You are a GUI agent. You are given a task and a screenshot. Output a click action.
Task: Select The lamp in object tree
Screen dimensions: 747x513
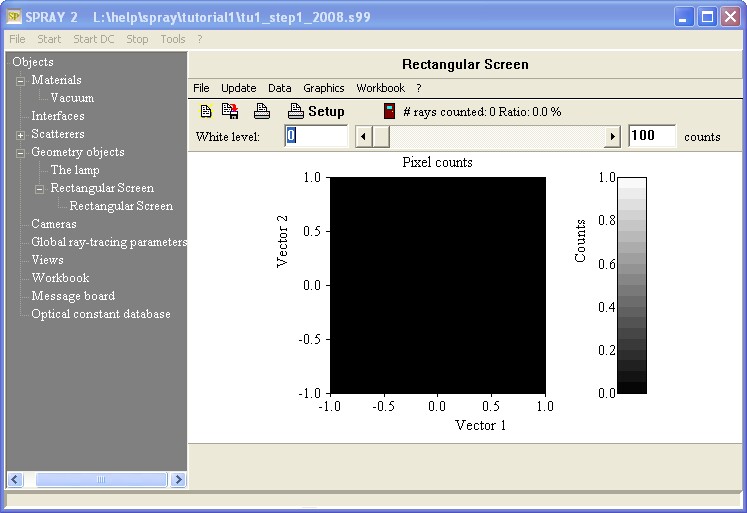click(75, 170)
